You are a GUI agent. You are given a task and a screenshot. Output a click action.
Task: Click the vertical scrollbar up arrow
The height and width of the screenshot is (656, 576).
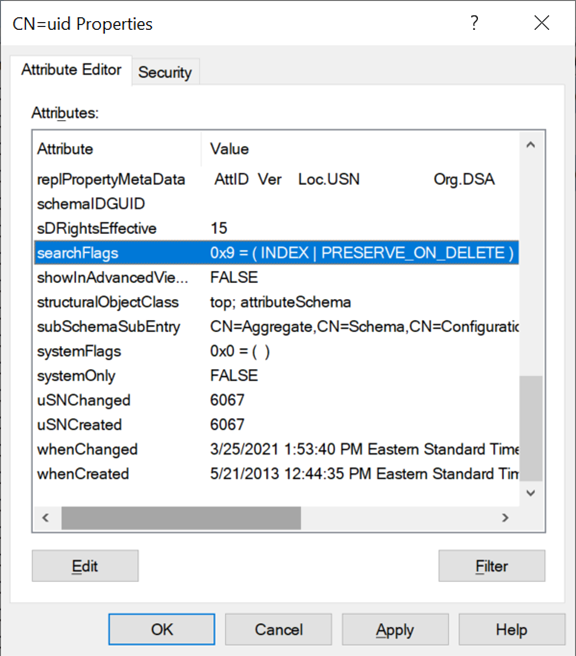pos(531,145)
